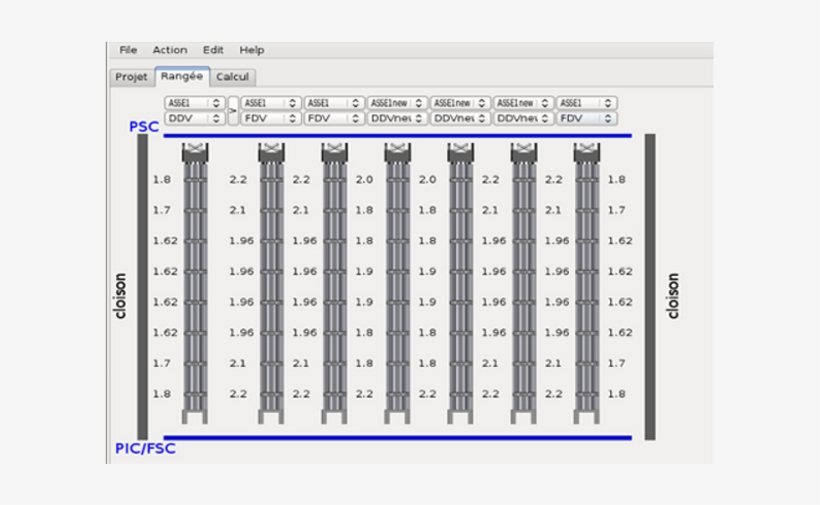Open the File menu
Viewport: 820px width, 505px height.
tap(128, 50)
